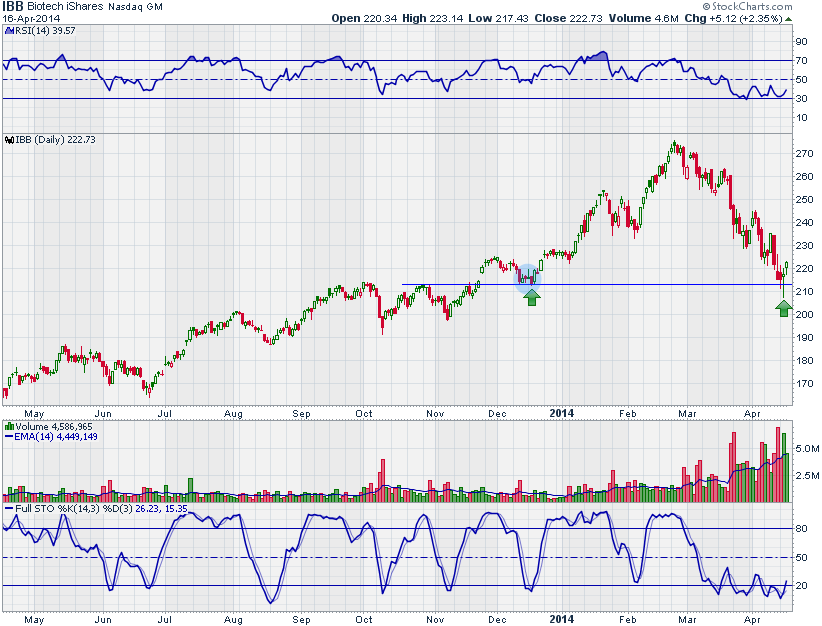The height and width of the screenshot is (626, 822).
Task: Click the Nasdaq GM exchange label
Action: (135, 7)
